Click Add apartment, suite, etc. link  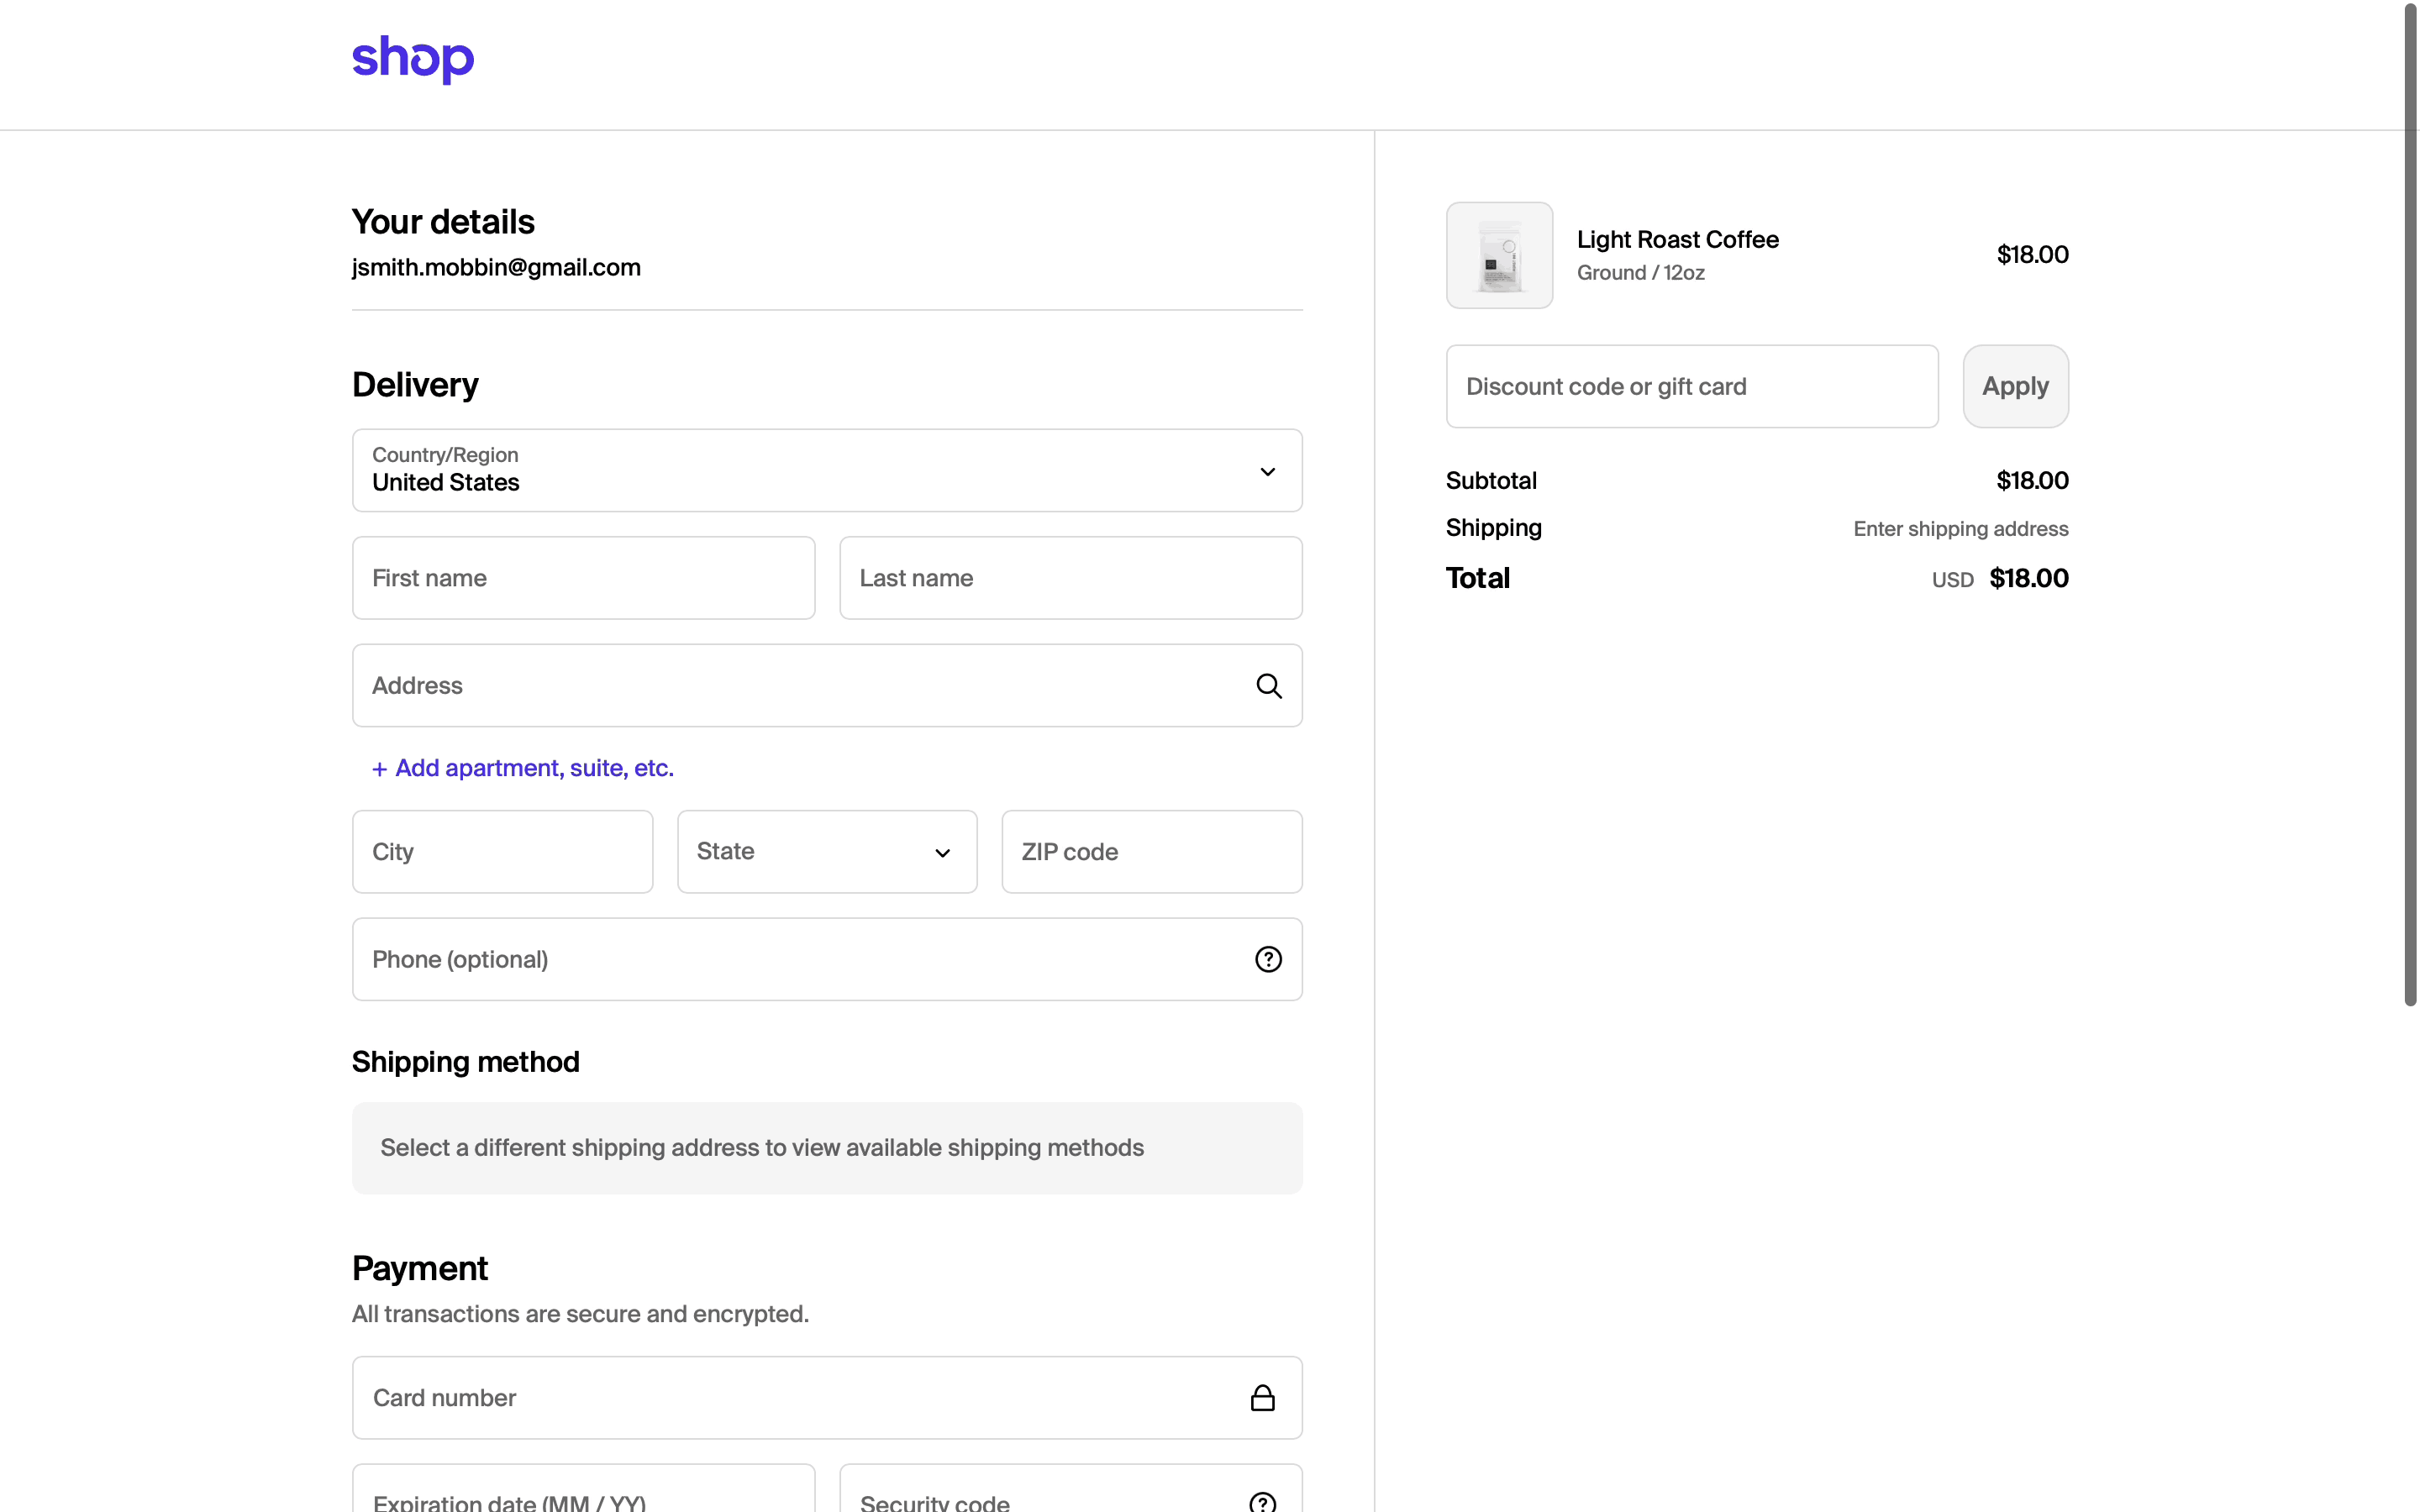click(x=534, y=768)
